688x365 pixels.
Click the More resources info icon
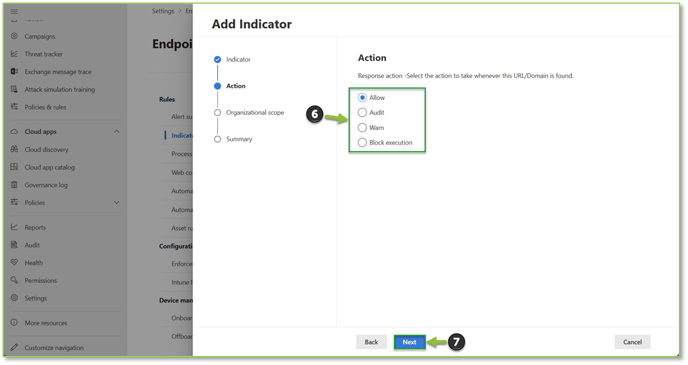(x=14, y=322)
